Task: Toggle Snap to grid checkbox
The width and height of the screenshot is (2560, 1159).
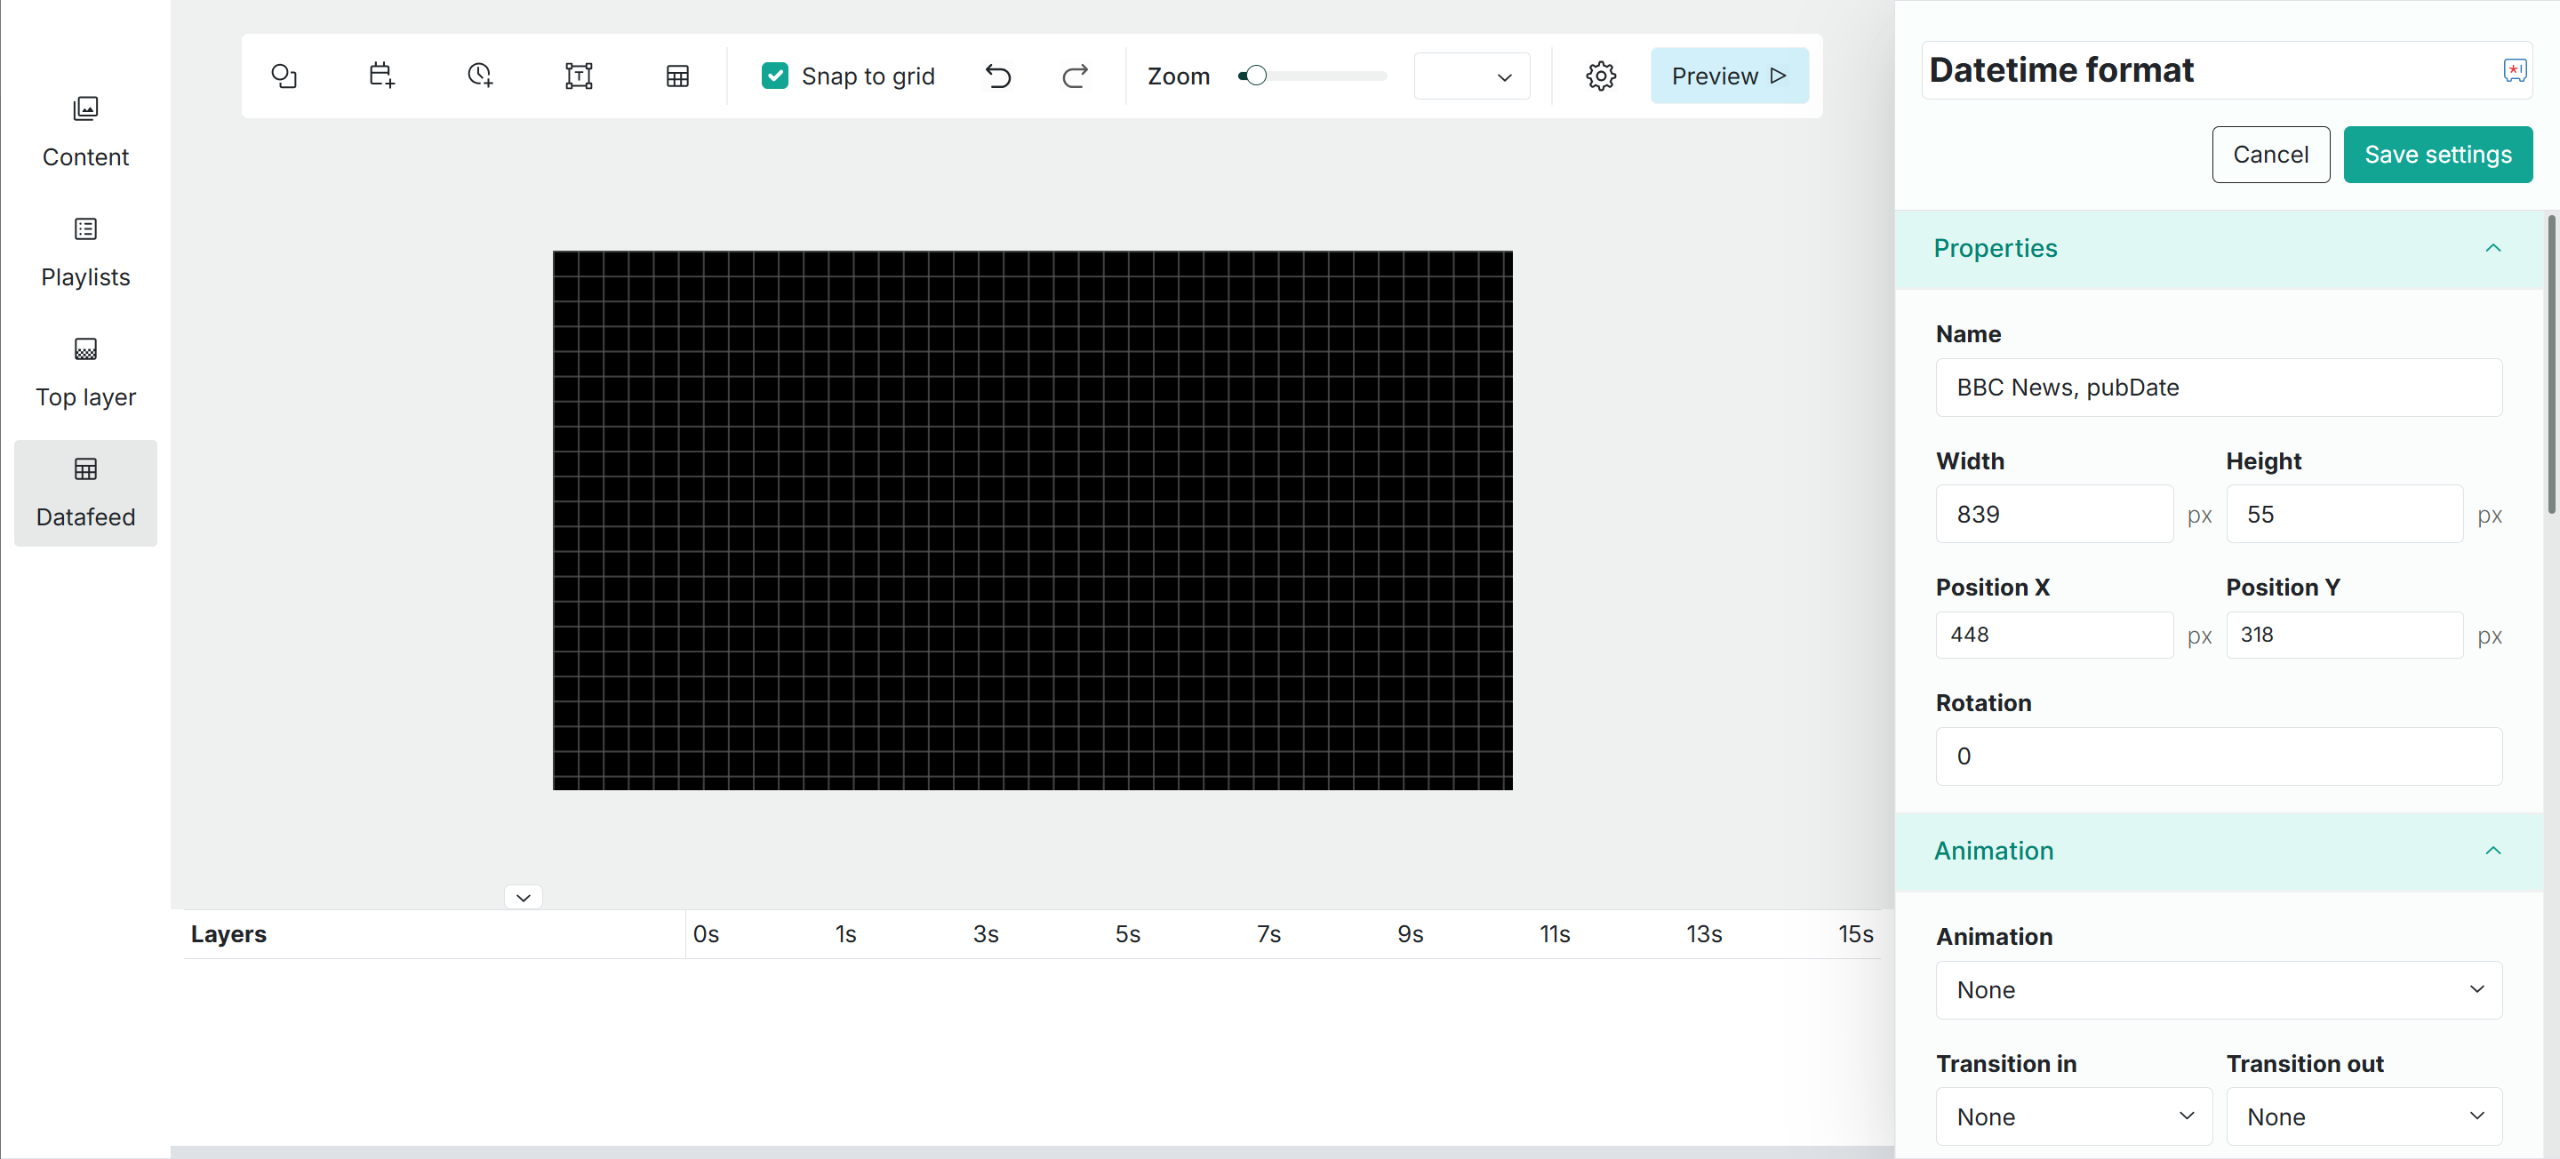Action: pyautogui.click(x=775, y=76)
